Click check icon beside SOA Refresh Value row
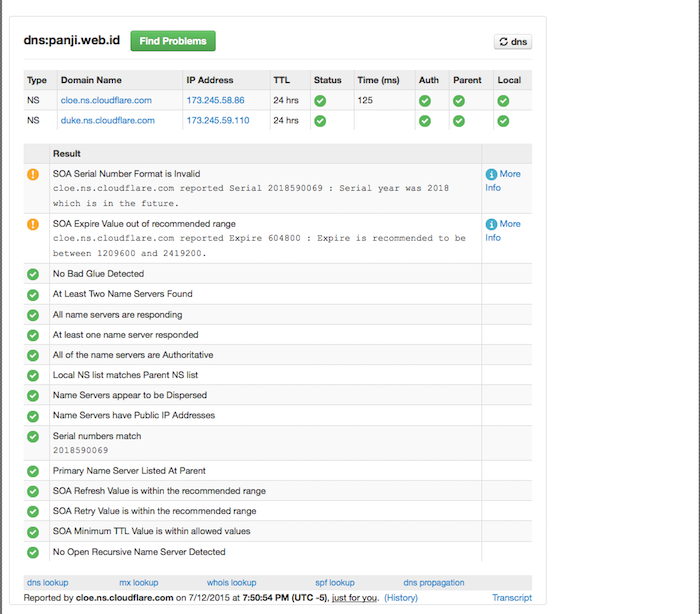The image size is (700, 614). point(33,491)
